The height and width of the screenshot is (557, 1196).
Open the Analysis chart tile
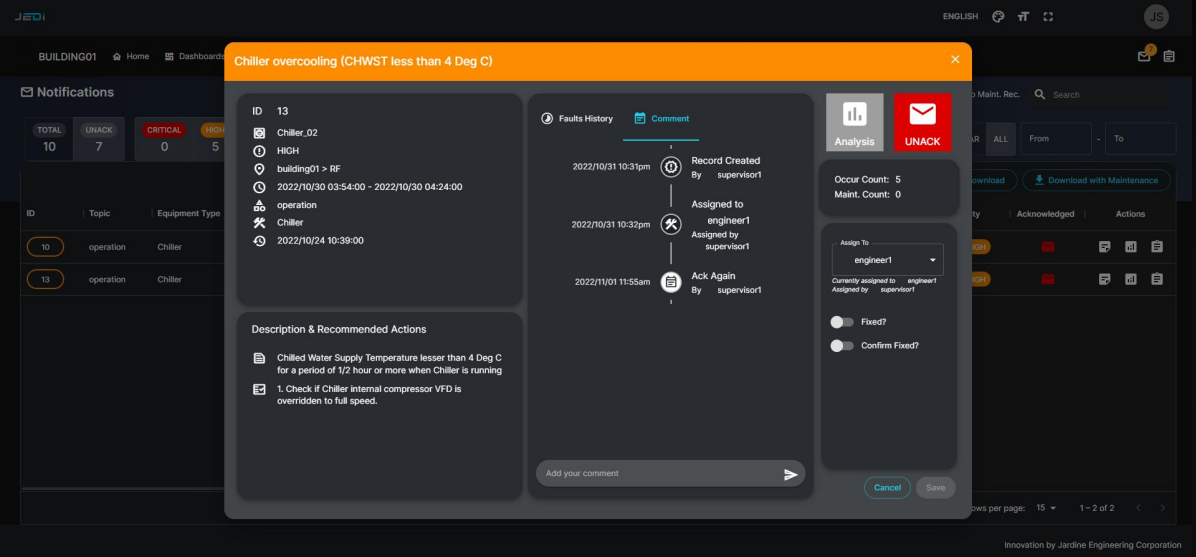tap(854, 122)
